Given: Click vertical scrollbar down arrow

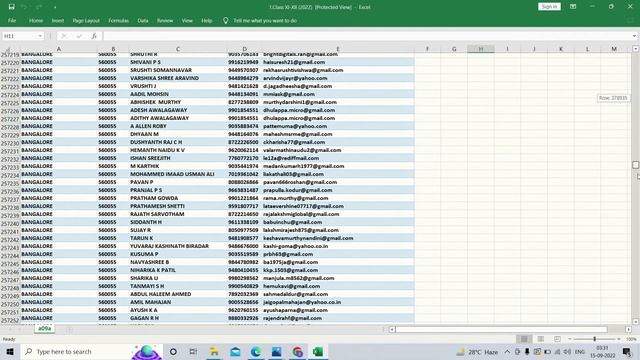Looking at the screenshot, I should tap(636, 322).
